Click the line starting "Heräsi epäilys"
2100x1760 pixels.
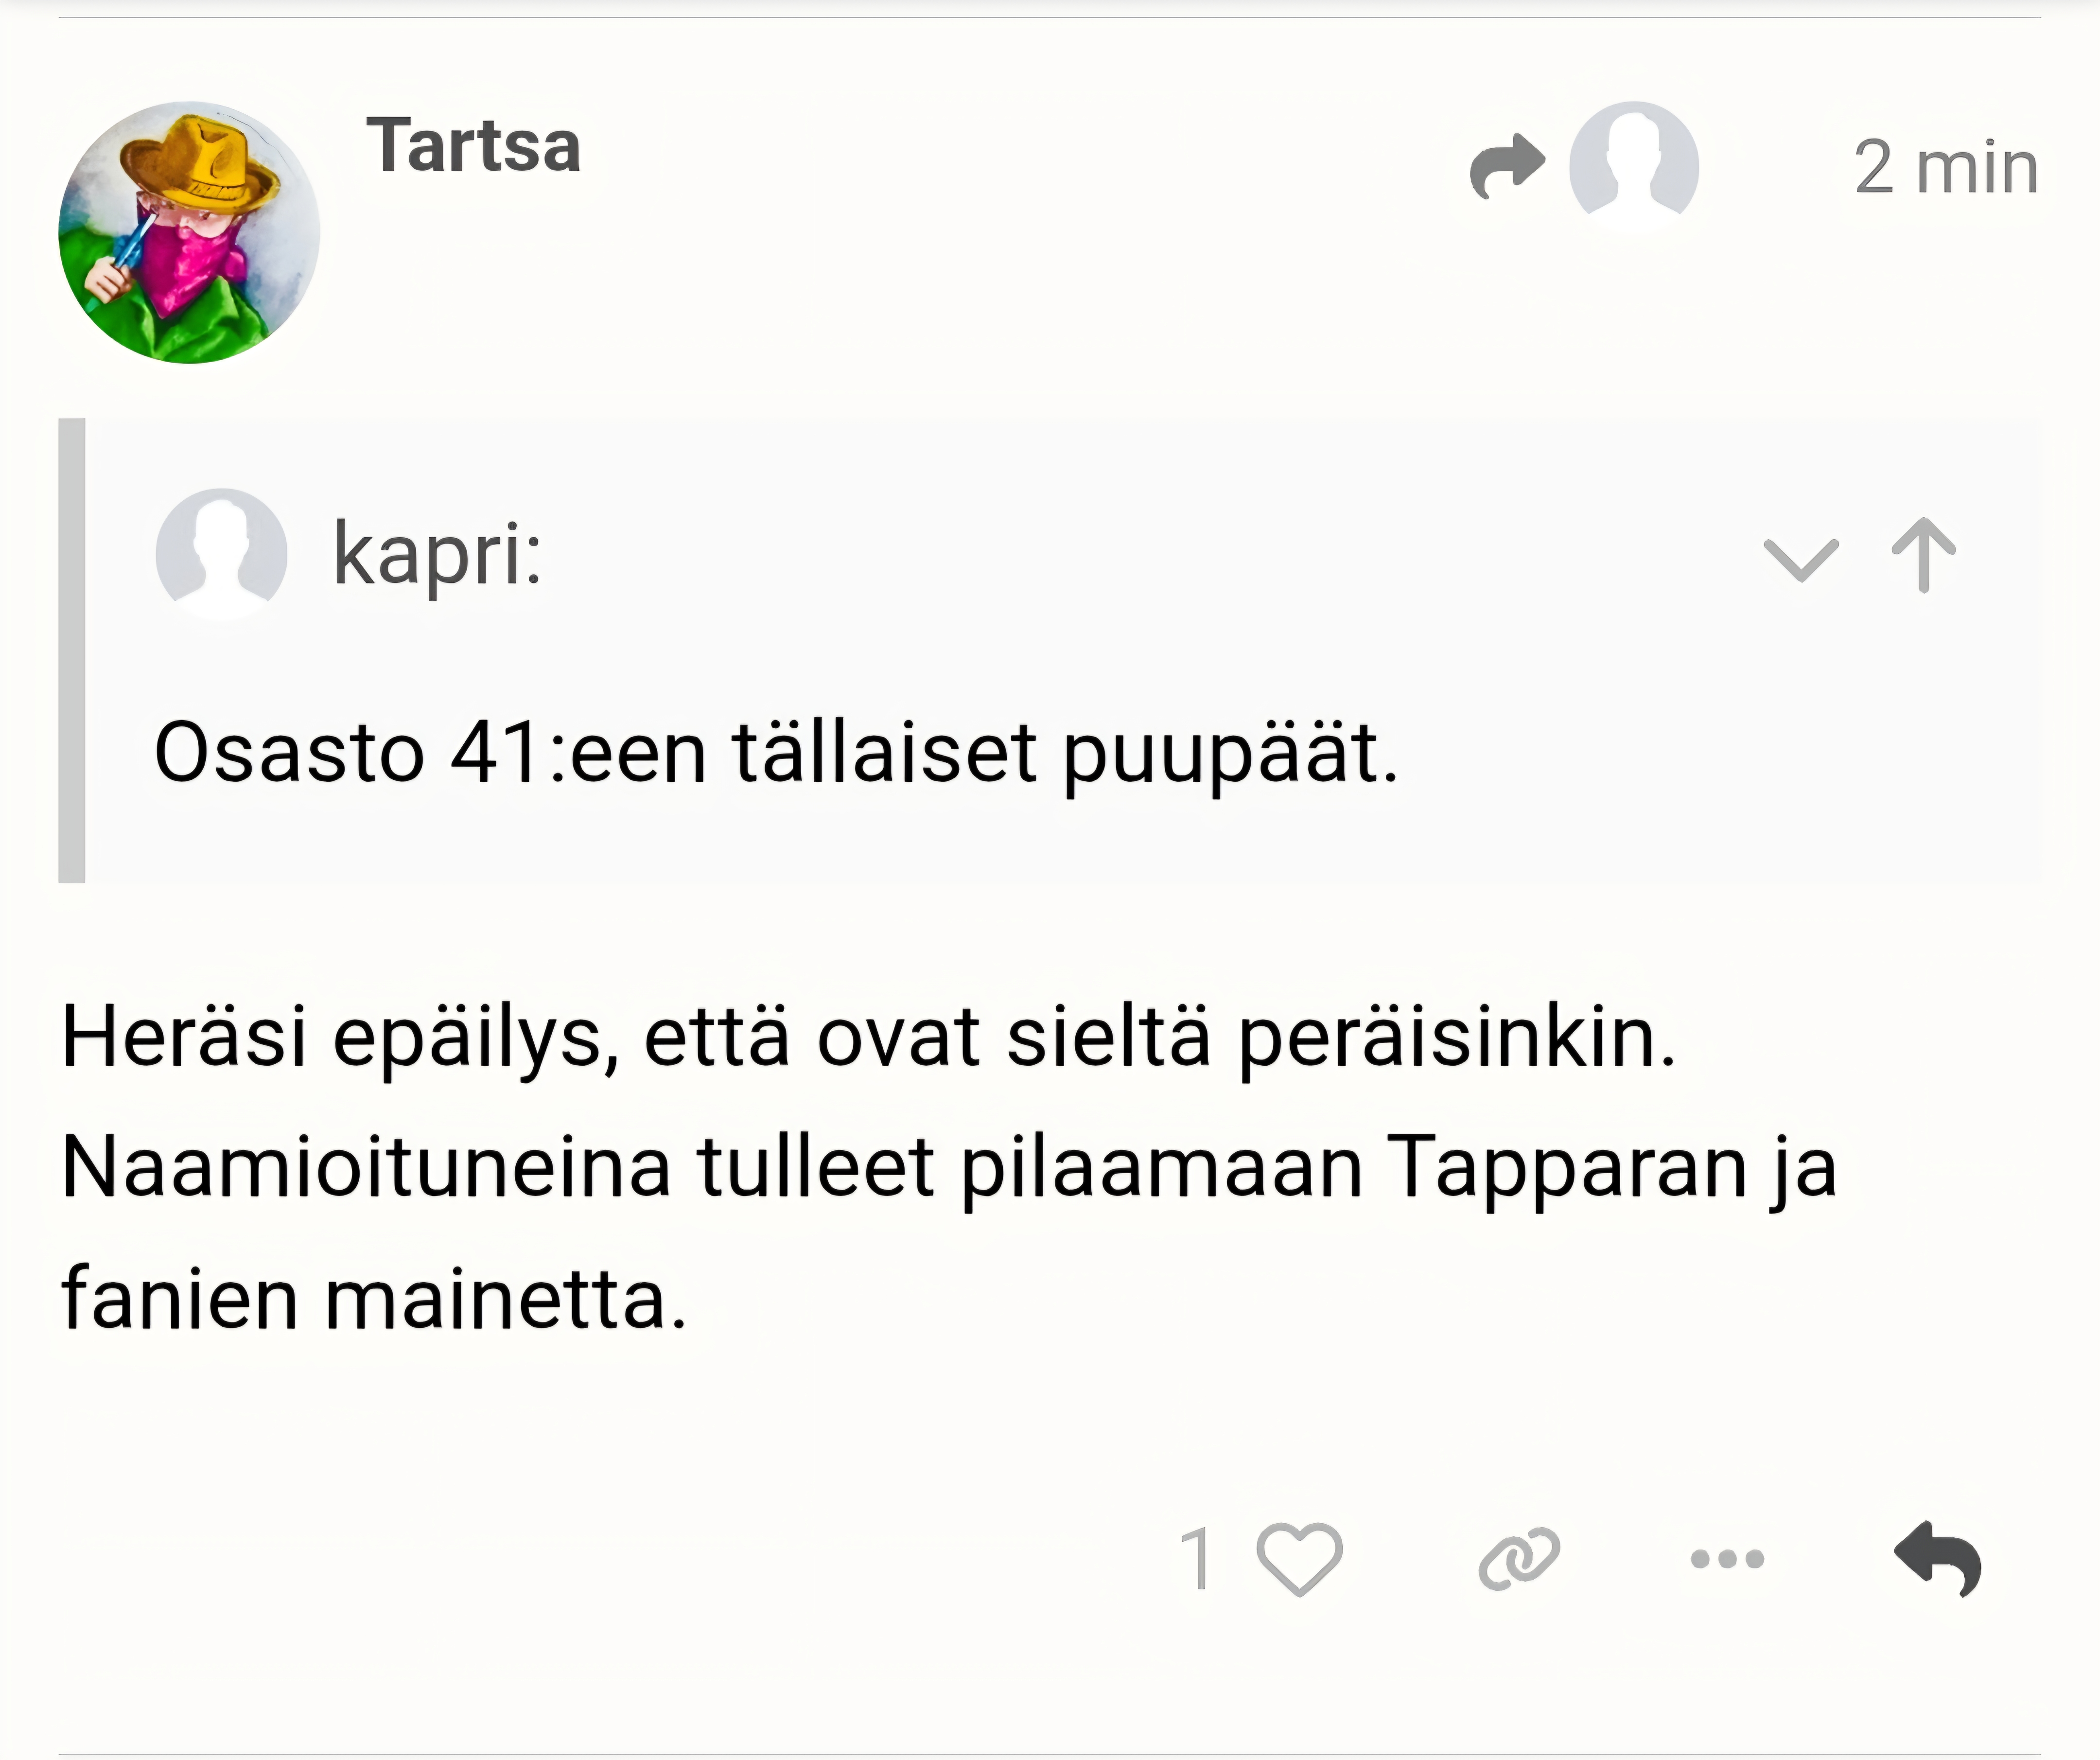pos(868,1036)
